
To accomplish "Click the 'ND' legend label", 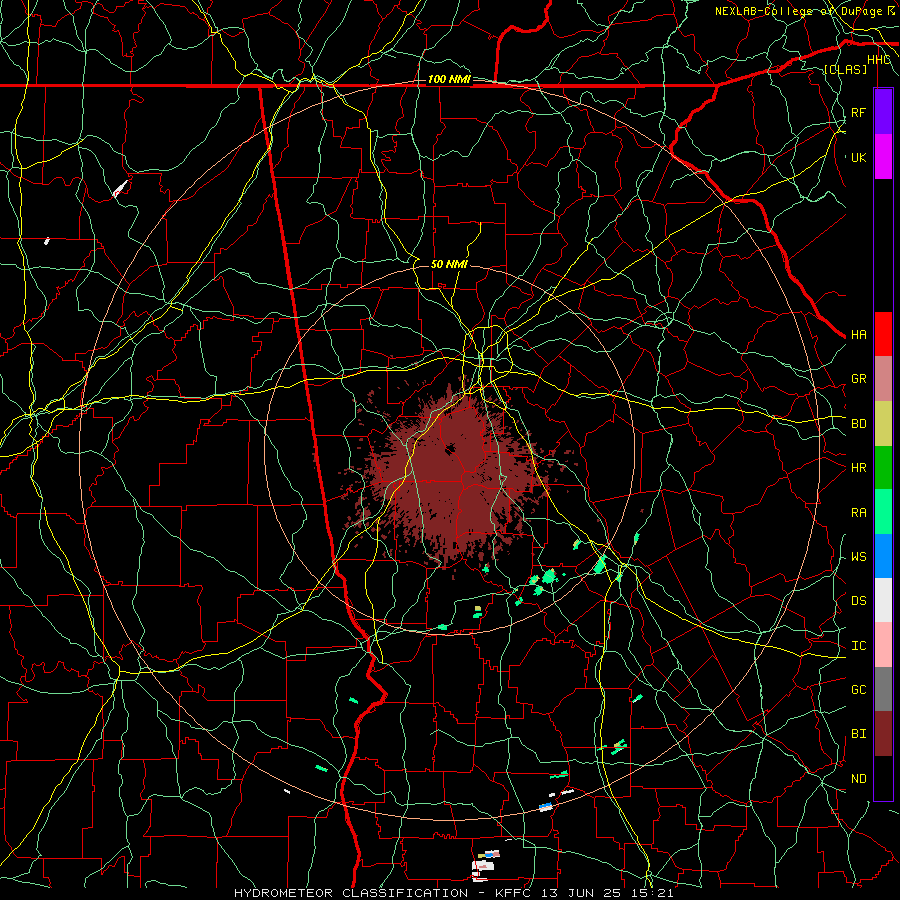I will click(x=858, y=778).
